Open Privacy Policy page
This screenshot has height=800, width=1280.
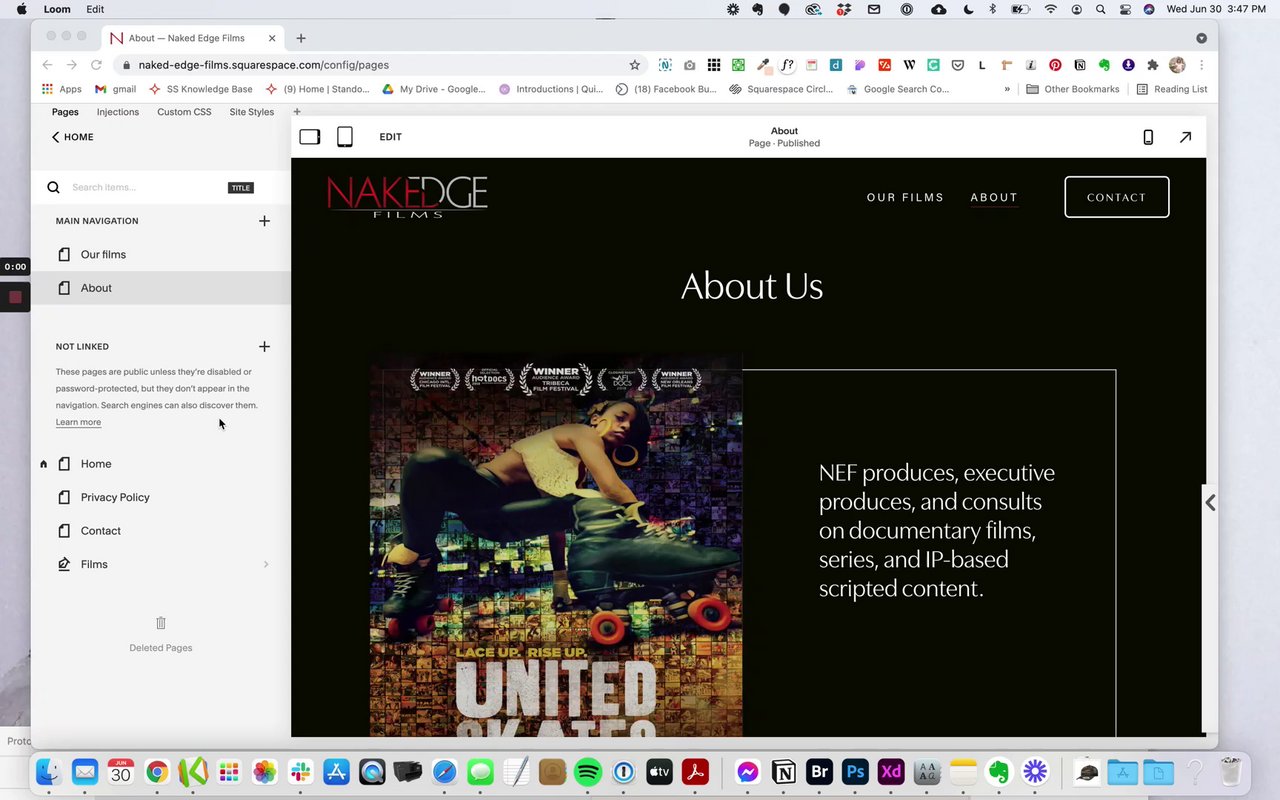tap(161, 497)
